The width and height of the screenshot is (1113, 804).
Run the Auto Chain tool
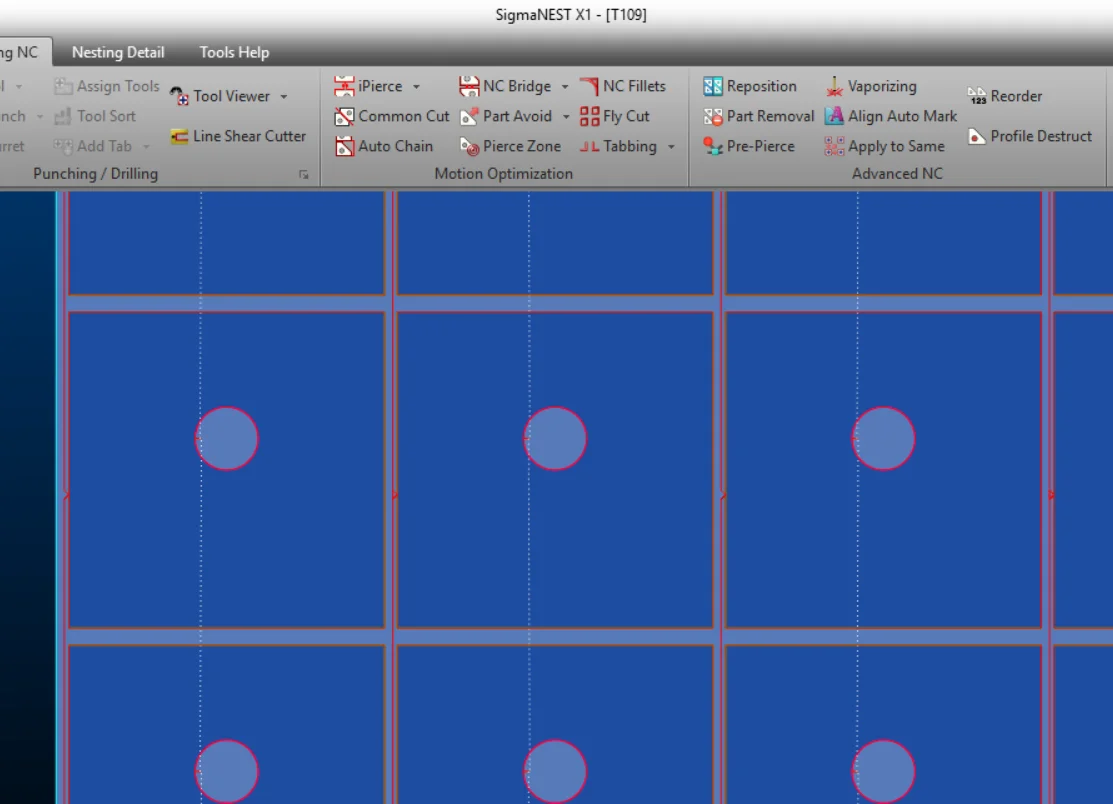pos(384,146)
